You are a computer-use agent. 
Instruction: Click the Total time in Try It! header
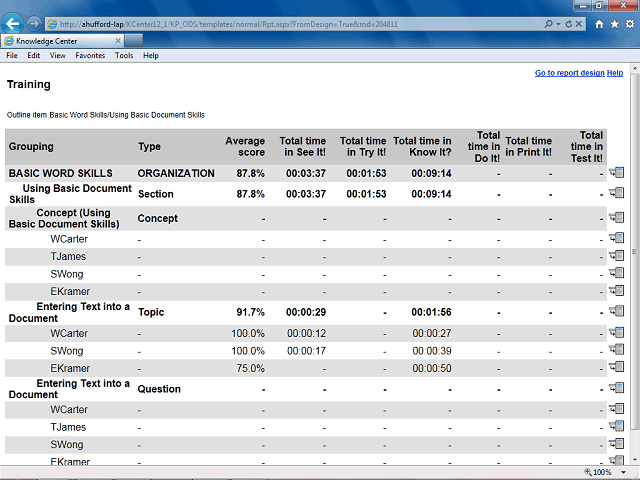click(363, 147)
